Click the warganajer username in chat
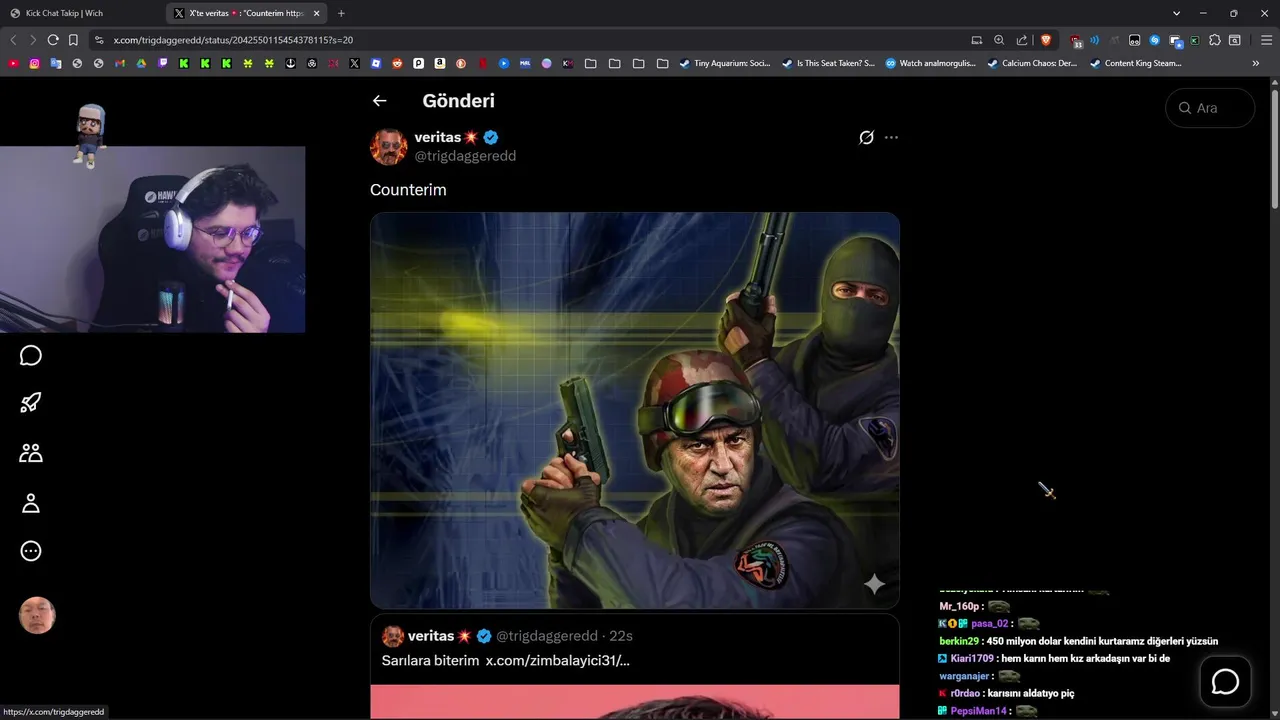This screenshot has width=1280, height=720. (x=964, y=676)
